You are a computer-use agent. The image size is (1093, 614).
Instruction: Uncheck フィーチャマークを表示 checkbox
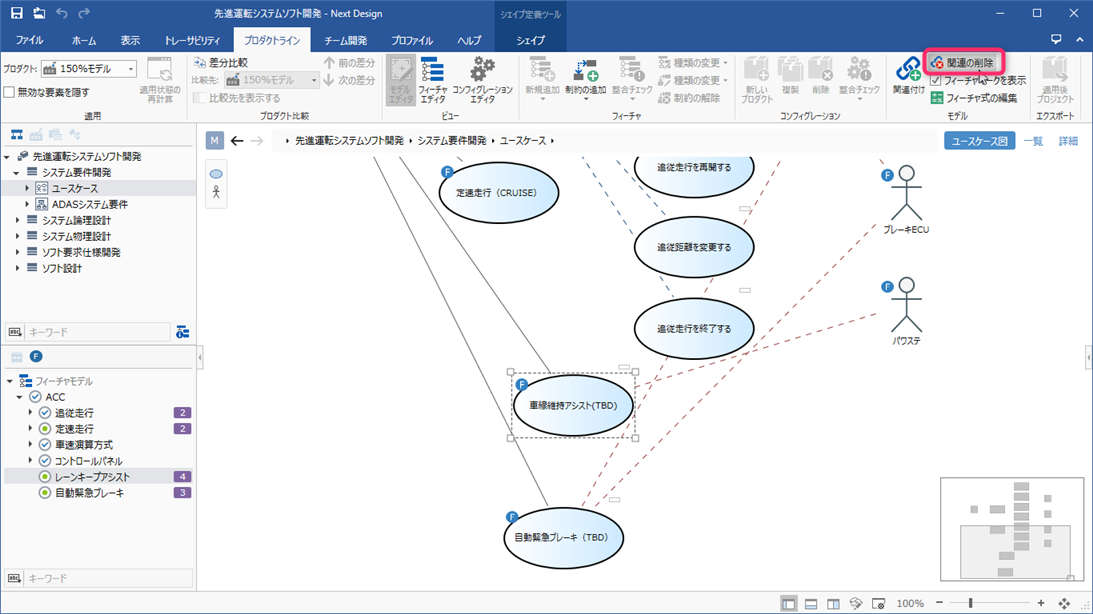coord(936,80)
